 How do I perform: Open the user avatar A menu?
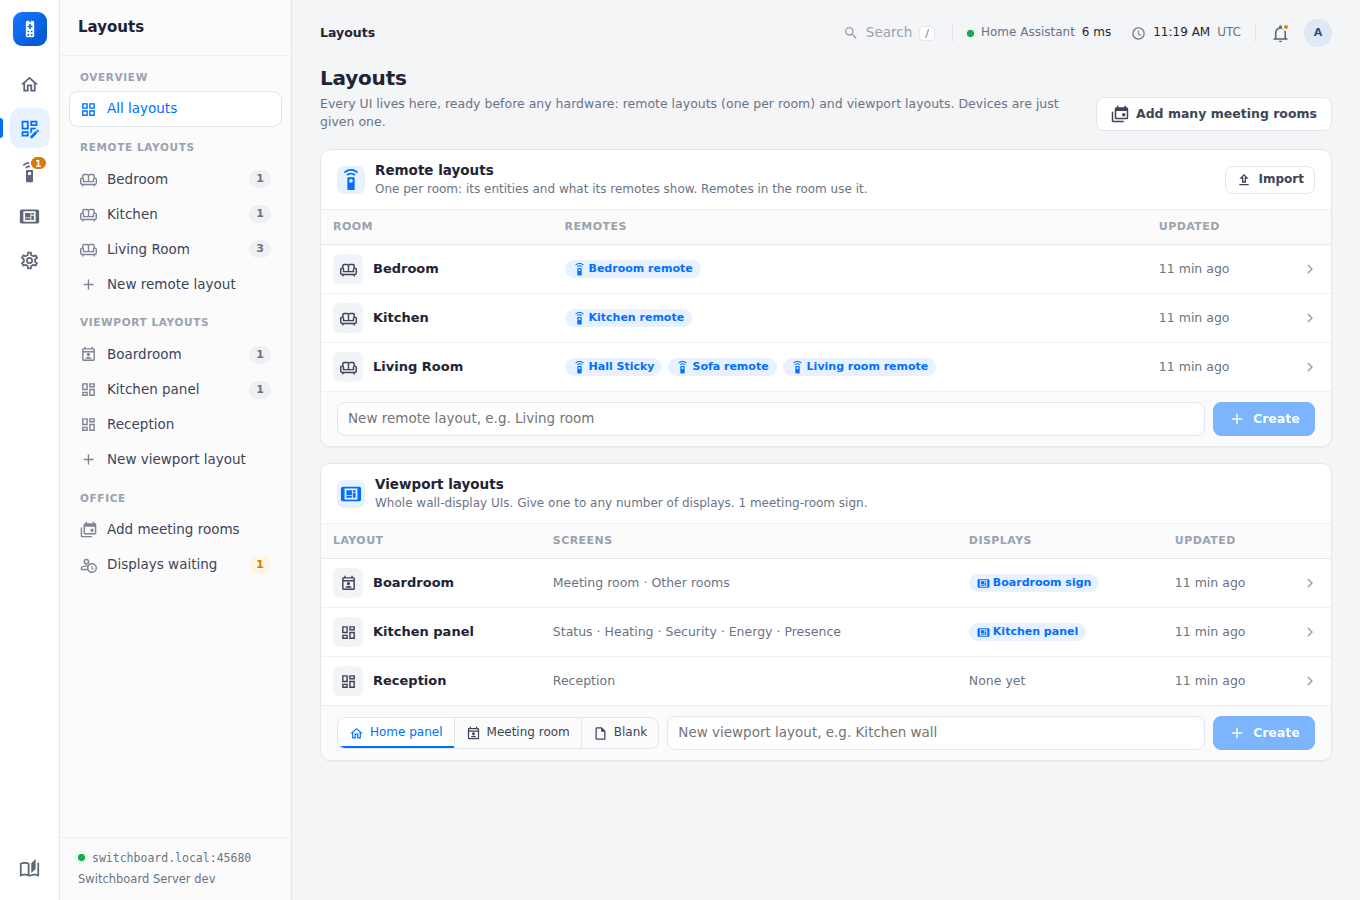click(1318, 33)
